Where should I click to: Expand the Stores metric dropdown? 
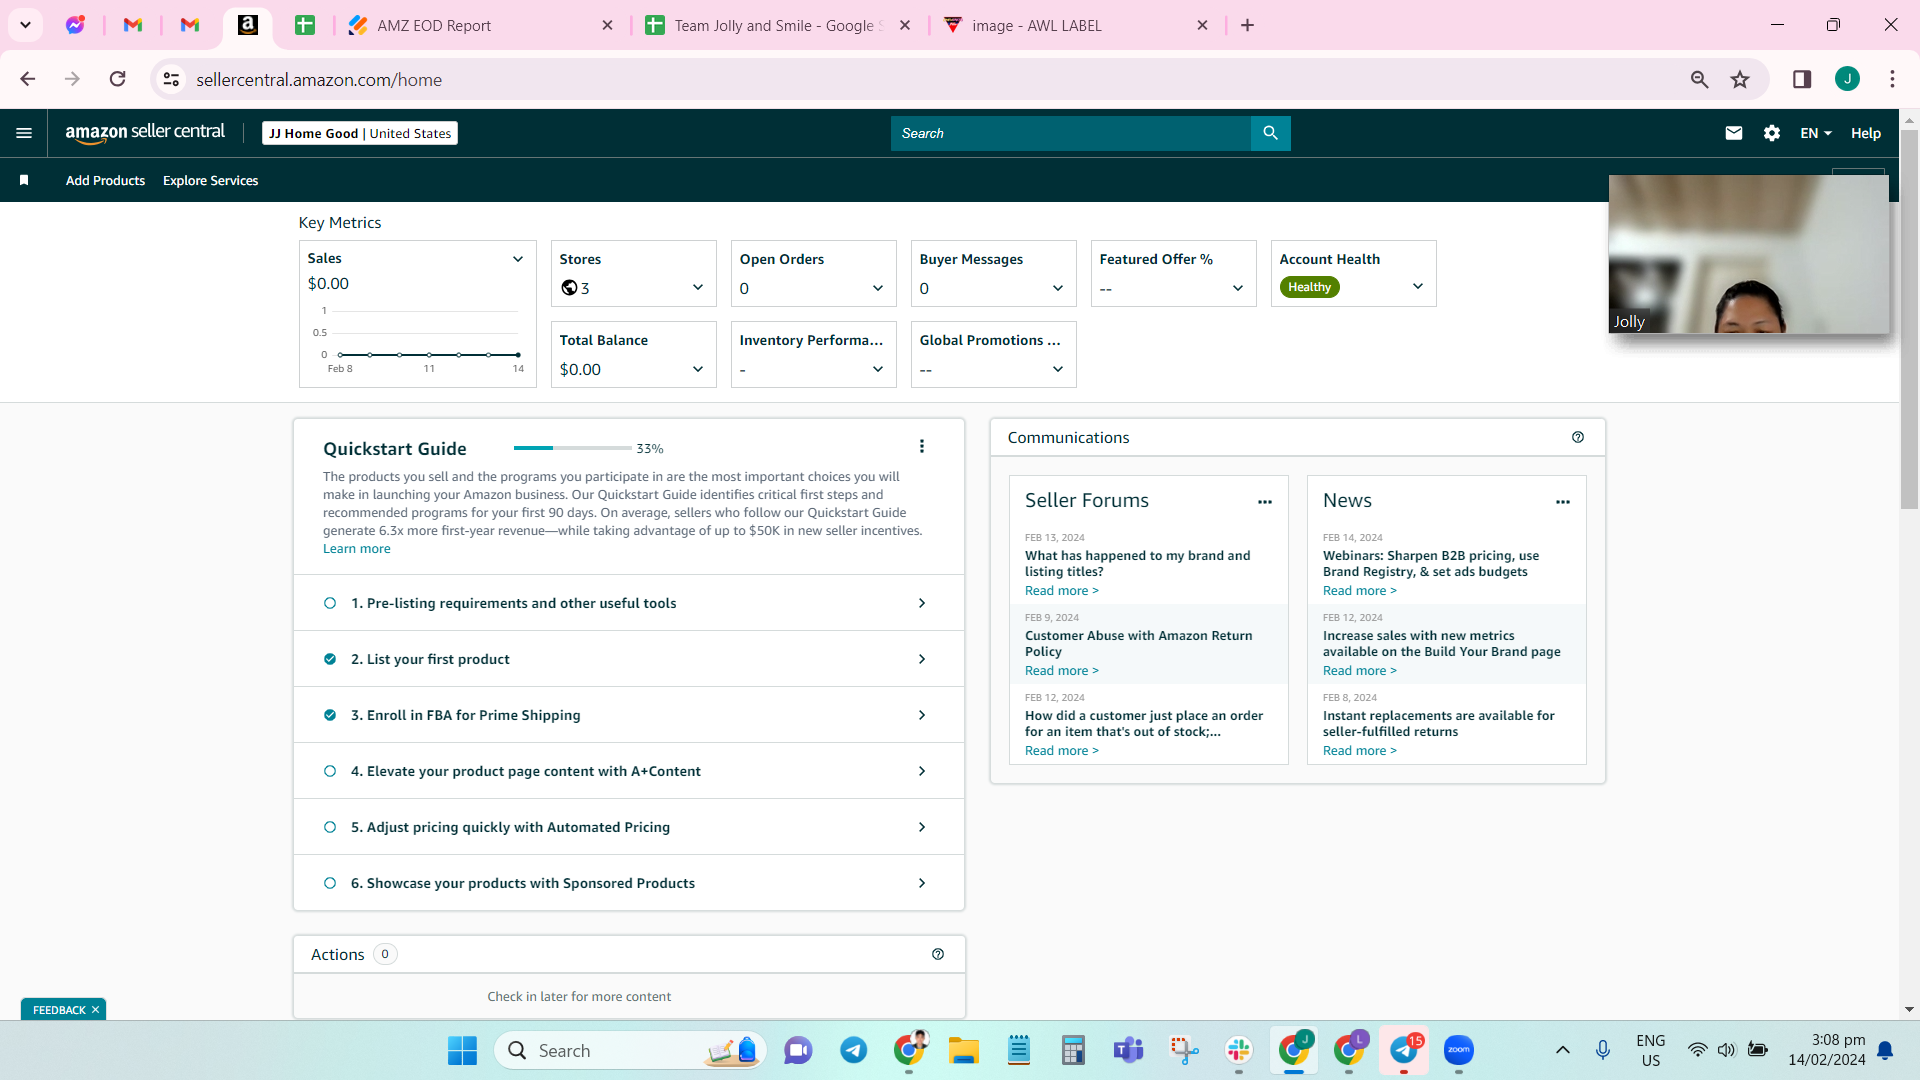(x=698, y=288)
